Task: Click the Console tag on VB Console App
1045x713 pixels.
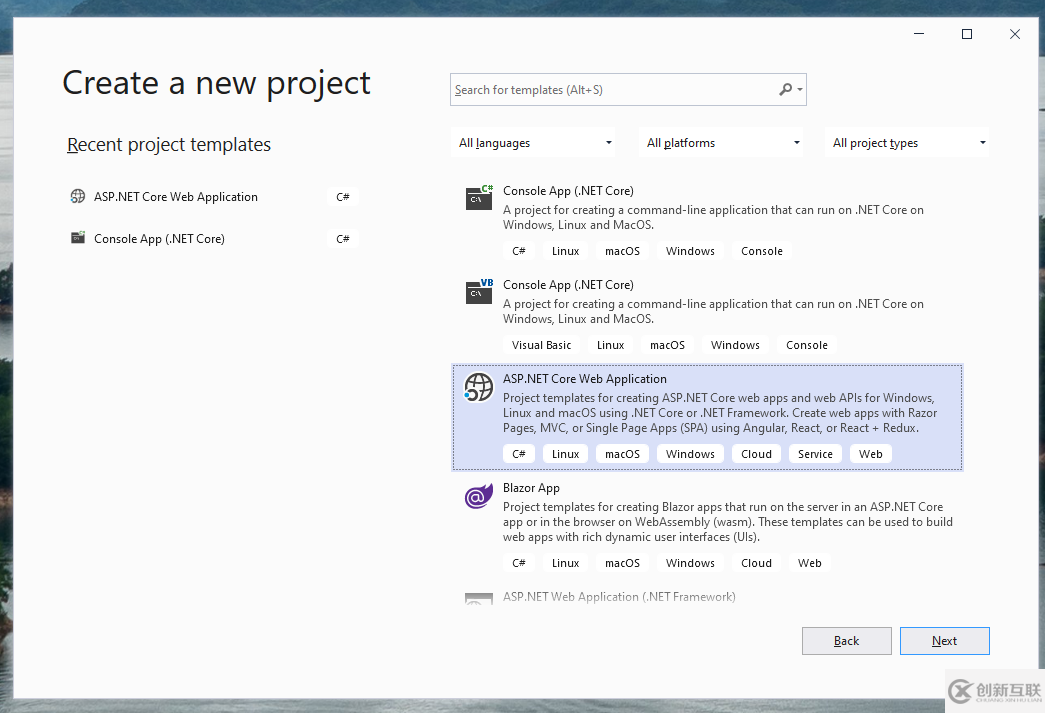Action: [806, 345]
